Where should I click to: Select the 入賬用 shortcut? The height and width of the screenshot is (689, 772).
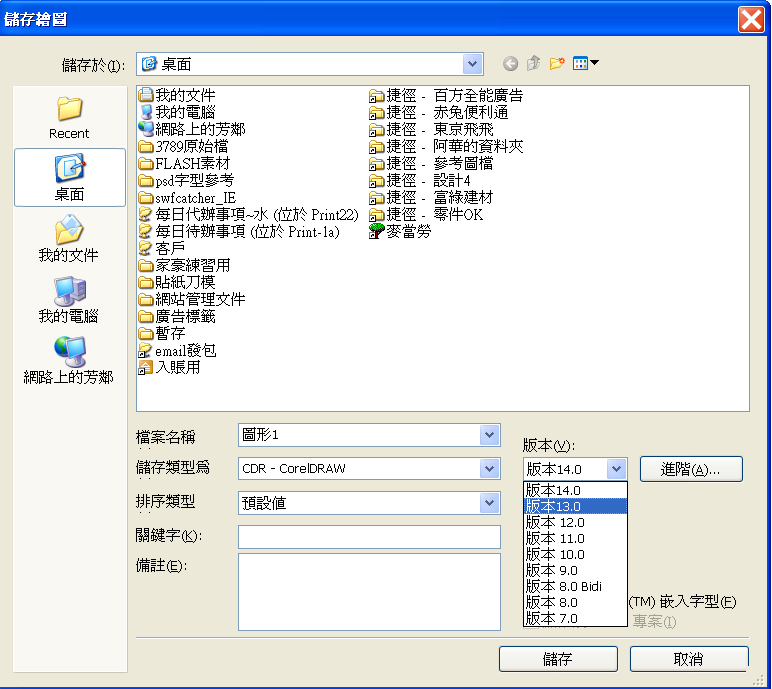coord(170,368)
